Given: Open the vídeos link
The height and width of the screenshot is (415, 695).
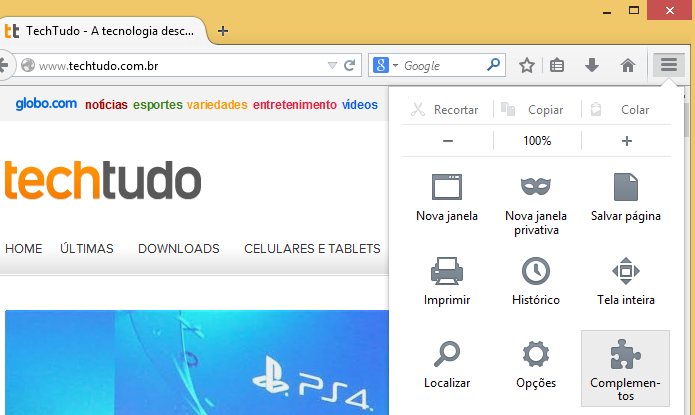Looking at the screenshot, I should 359,105.
